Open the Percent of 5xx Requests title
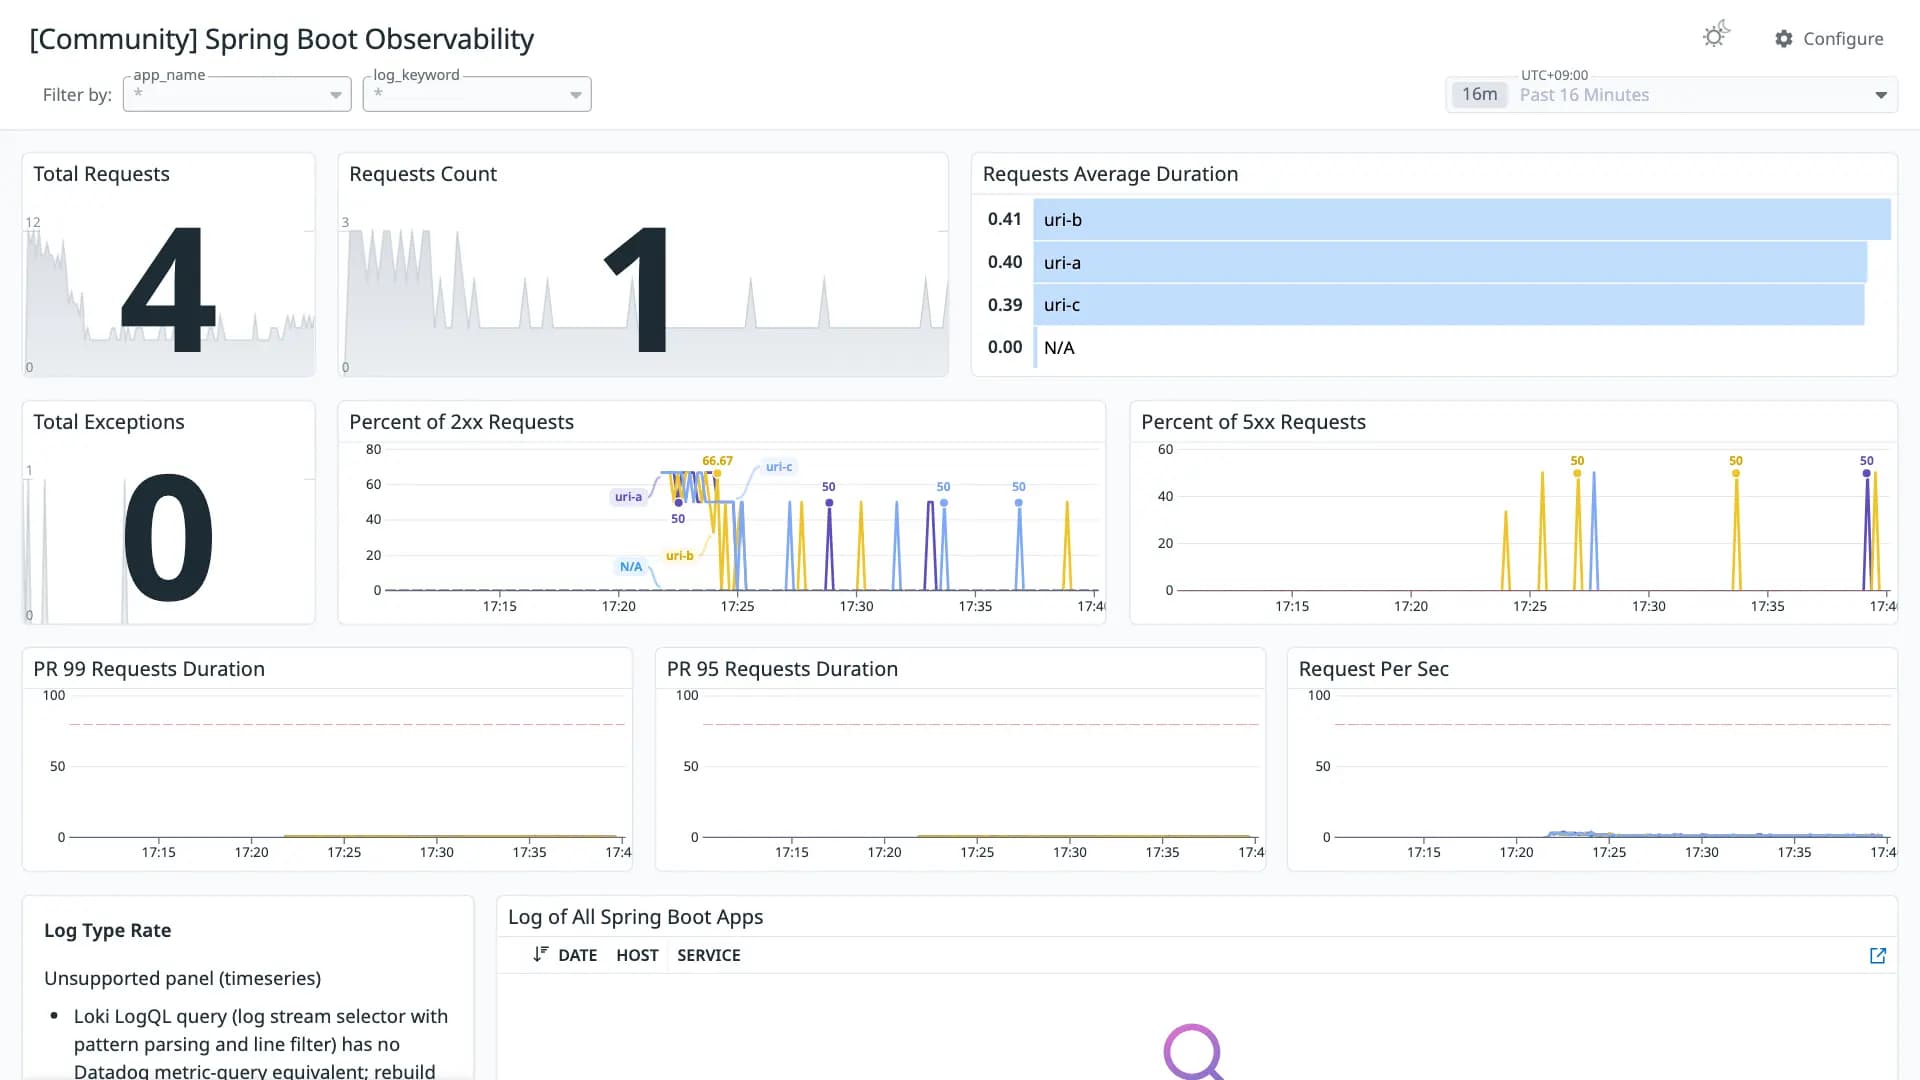This screenshot has width=1920, height=1080. pyautogui.click(x=1253, y=422)
